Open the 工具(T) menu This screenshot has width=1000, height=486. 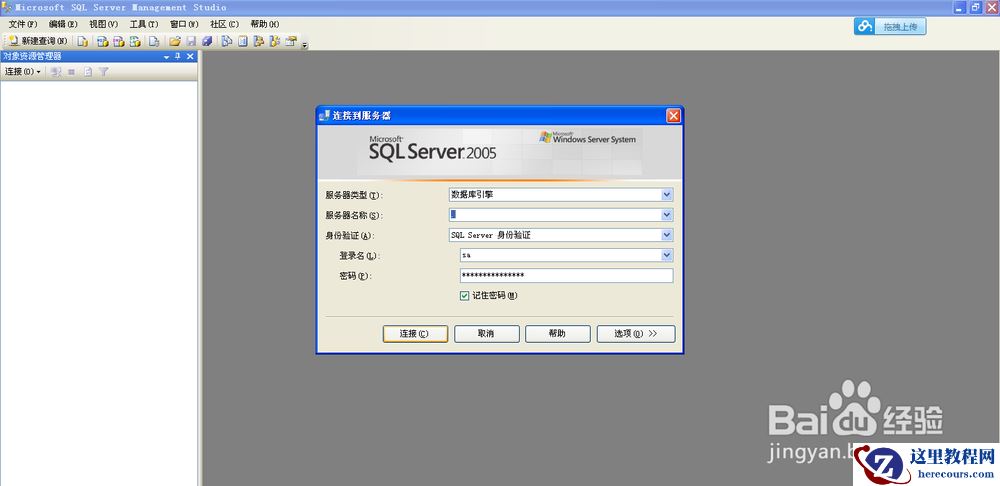point(143,24)
